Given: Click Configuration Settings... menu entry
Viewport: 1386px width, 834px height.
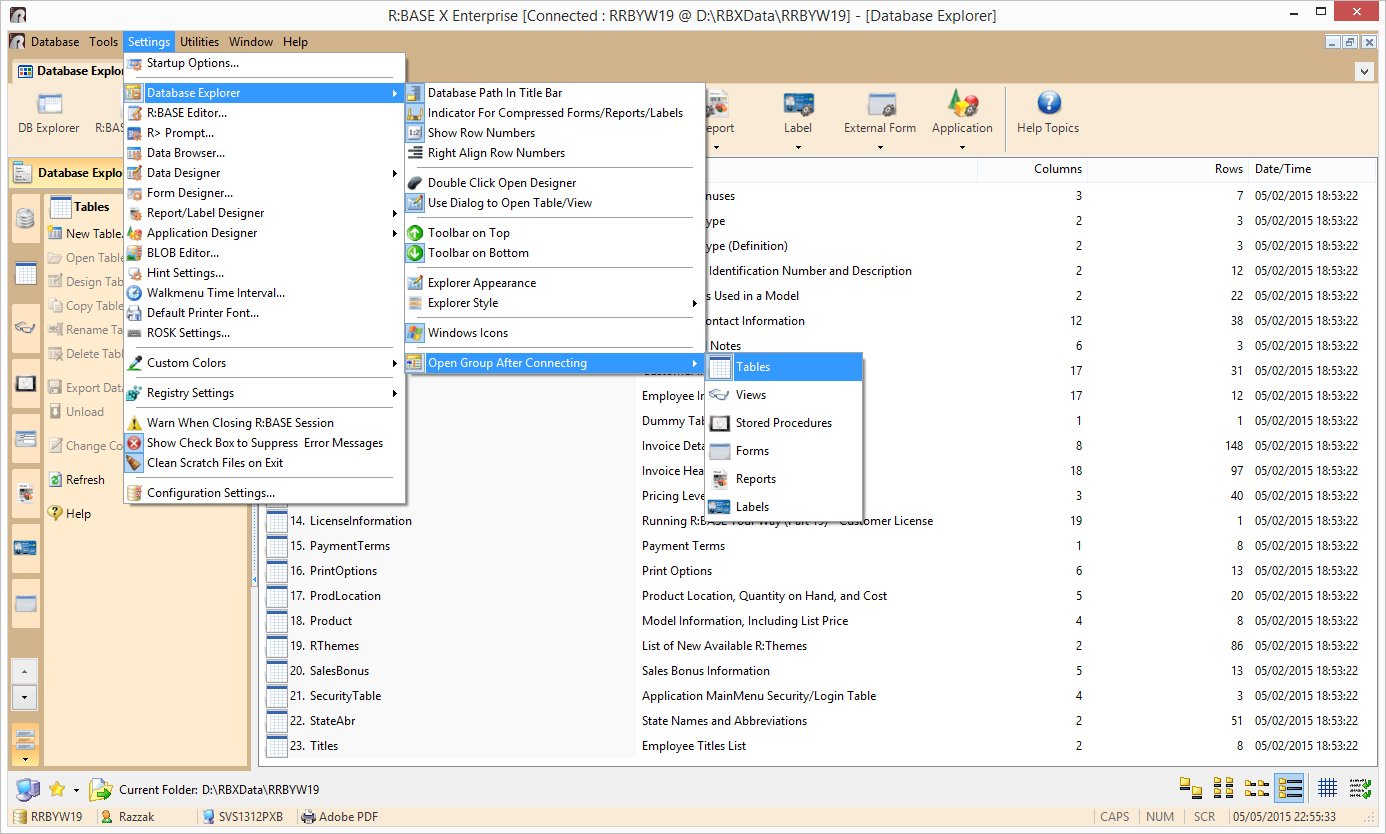Looking at the screenshot, I should click(x=210, y=493).
